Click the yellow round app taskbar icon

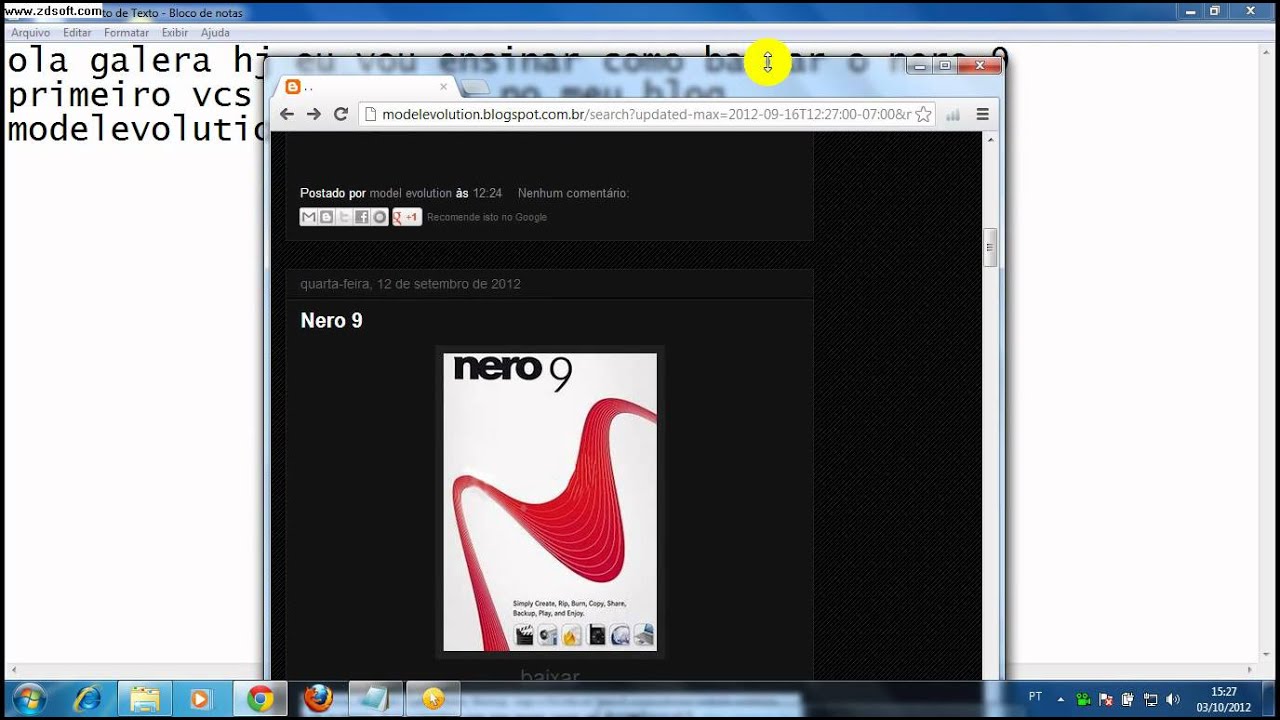point(434,699)
